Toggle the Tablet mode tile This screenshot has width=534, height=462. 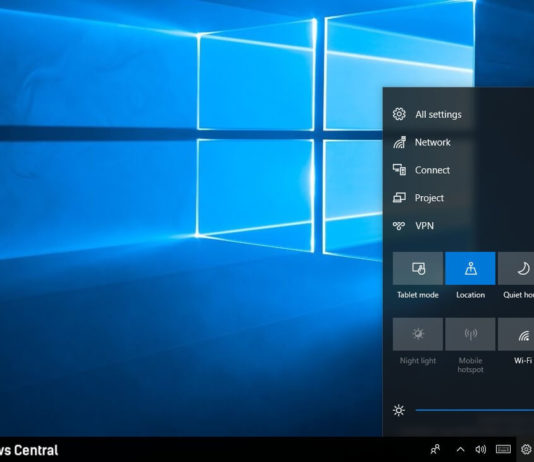pos(418,268)
